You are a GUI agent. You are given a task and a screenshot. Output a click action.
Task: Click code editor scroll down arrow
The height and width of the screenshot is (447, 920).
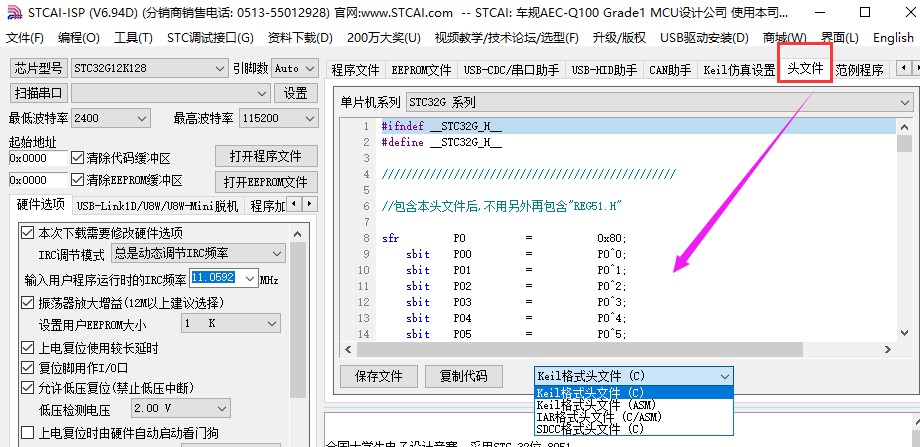tap(904, 333)
